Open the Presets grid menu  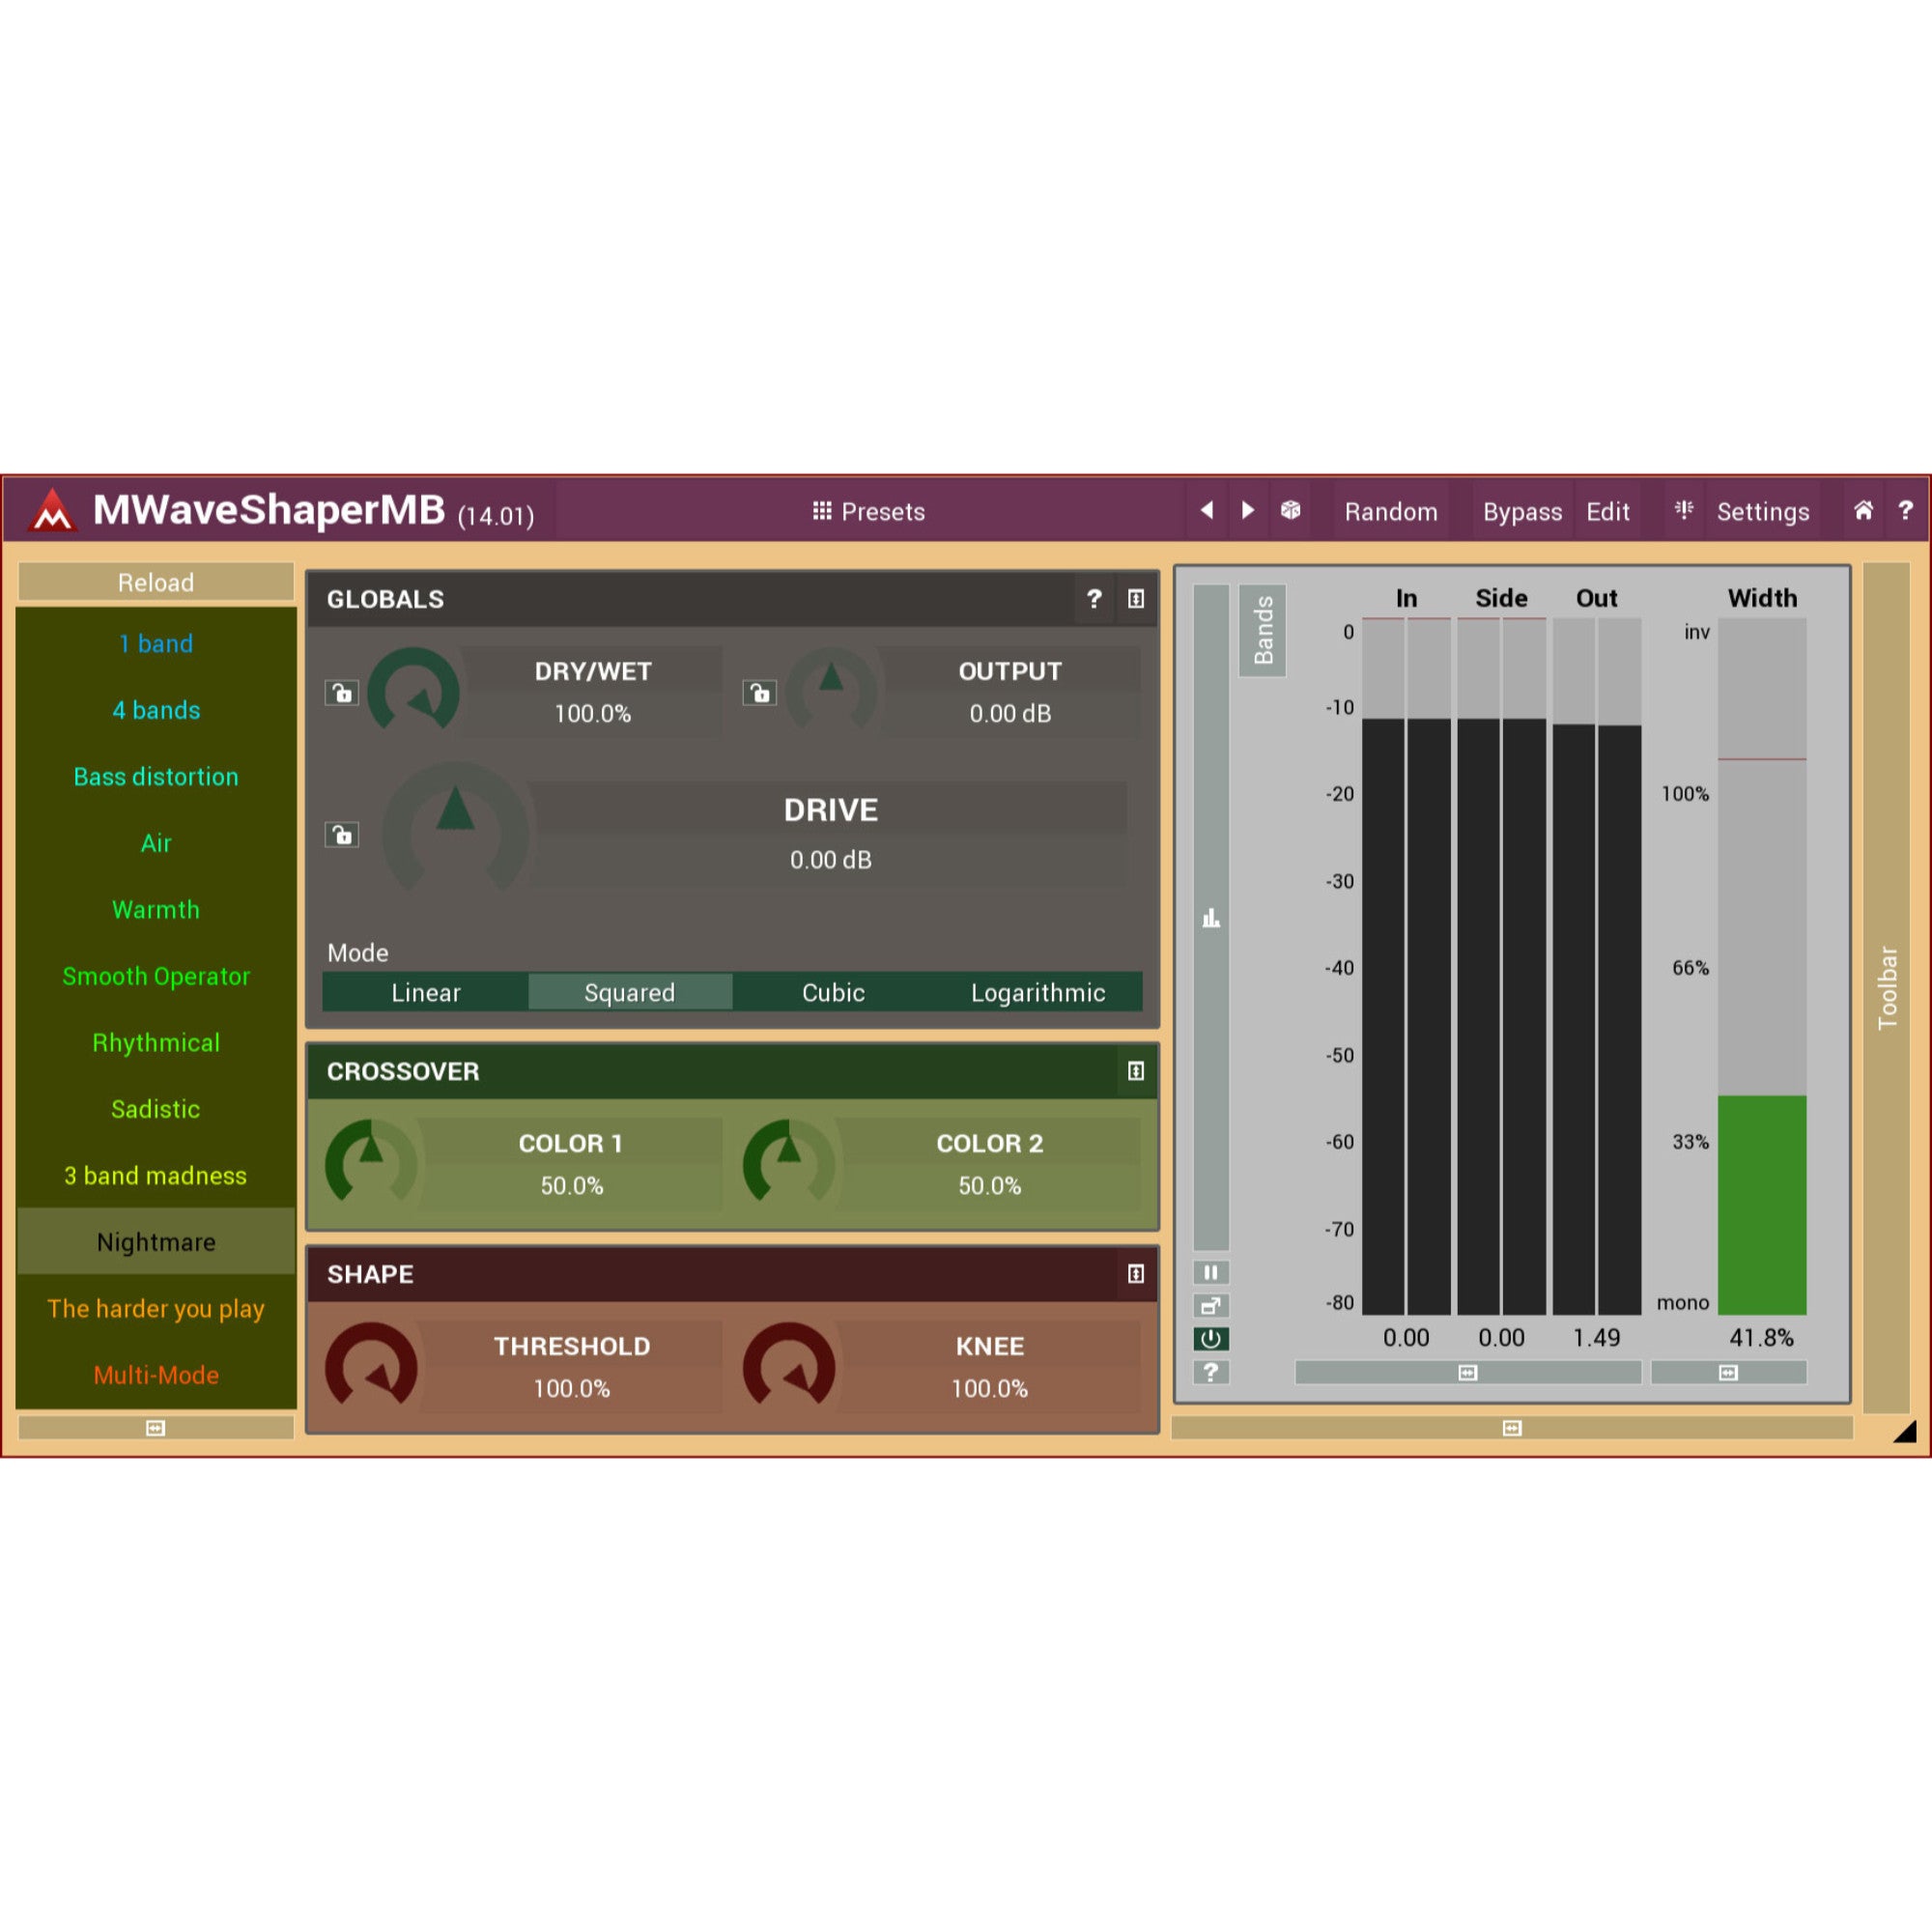(x=868, y=512)
